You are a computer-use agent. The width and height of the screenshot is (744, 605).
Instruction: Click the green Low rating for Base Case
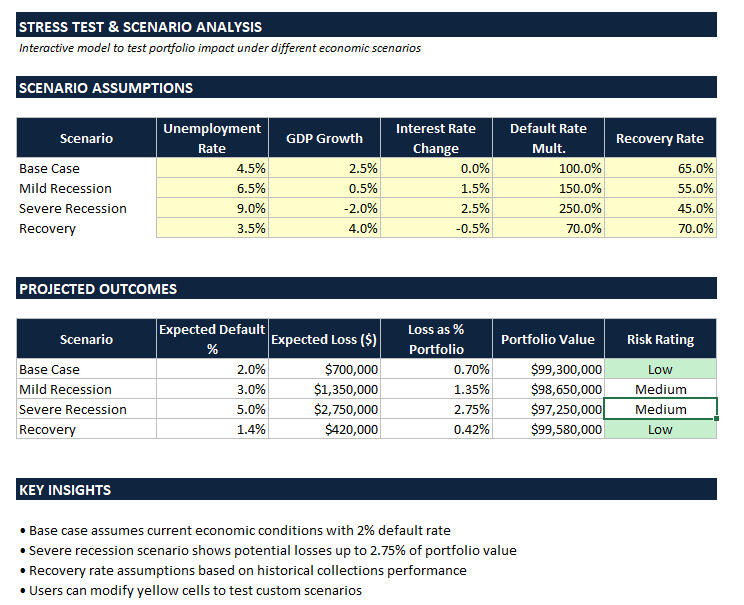click(x=660, y=370)
